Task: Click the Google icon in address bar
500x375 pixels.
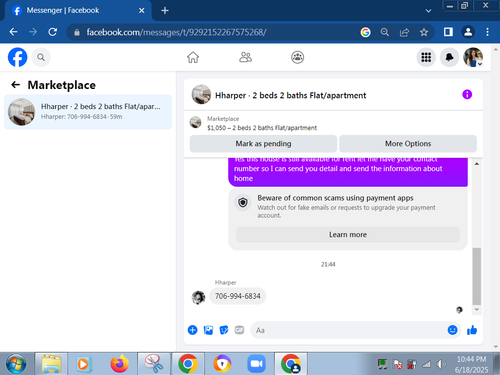Action: click(x=365, y=32)
